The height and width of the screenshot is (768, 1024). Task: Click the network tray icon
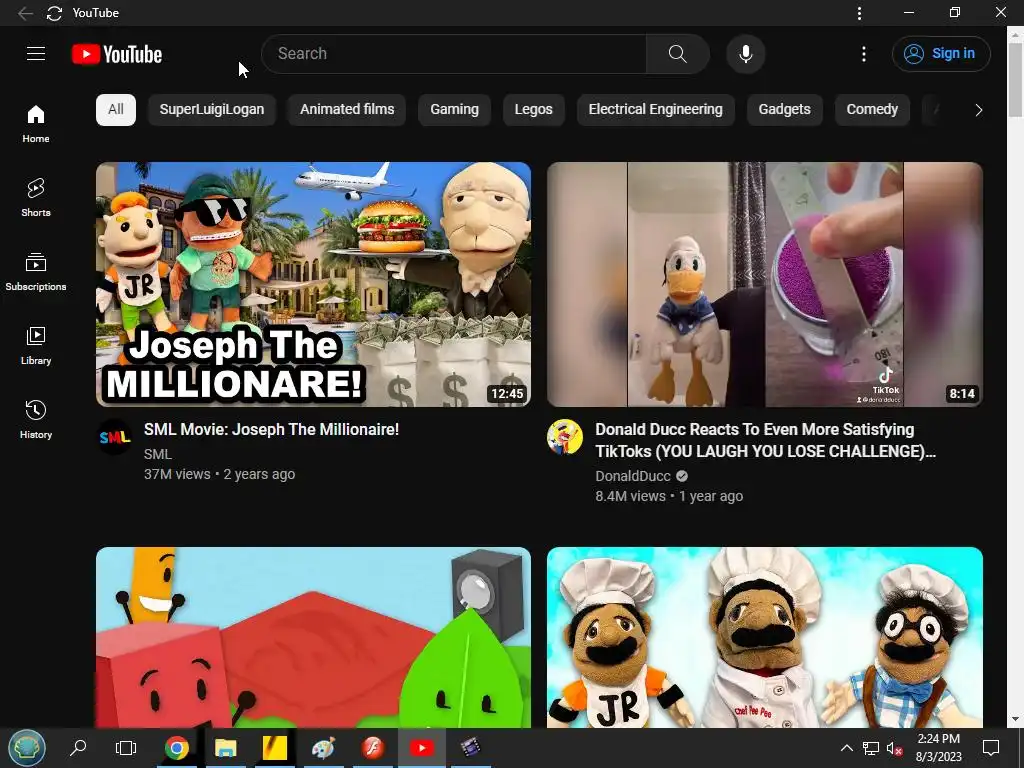[871, 748]
